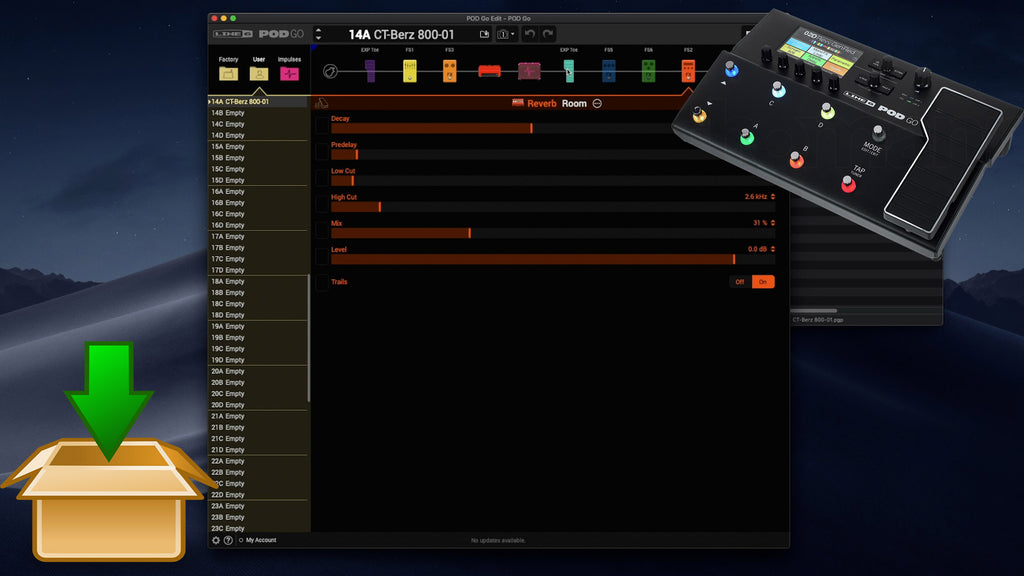Open settings with the gear icon
1024x576 pixels.
tap(216, 540)
